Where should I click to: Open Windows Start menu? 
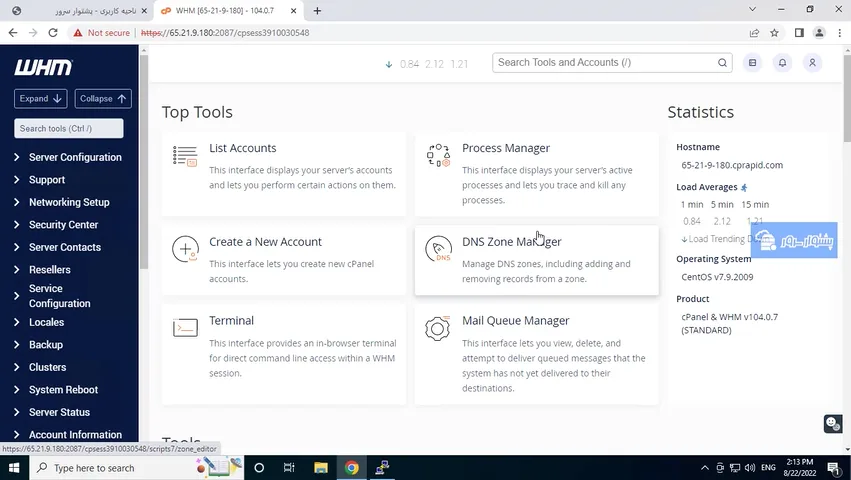[x=14, y=468]
